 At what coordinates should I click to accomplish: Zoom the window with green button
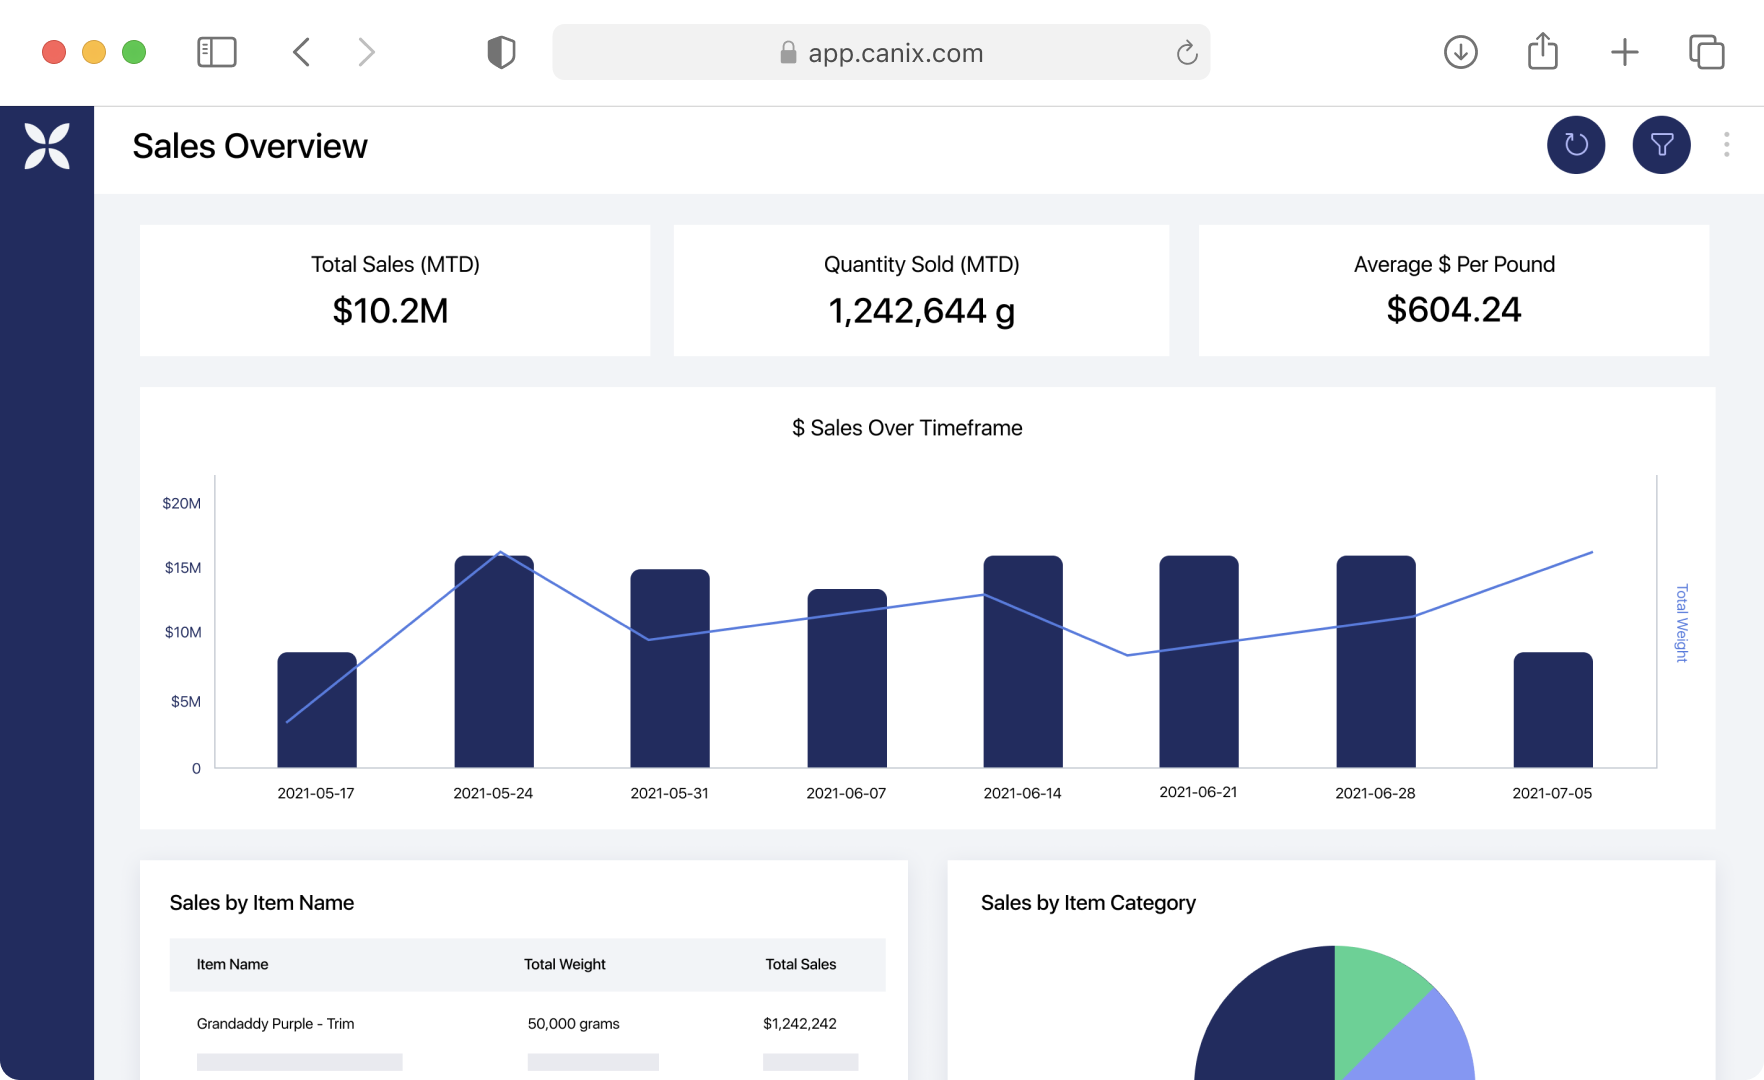pyautogui.click(x=134, y=52)
